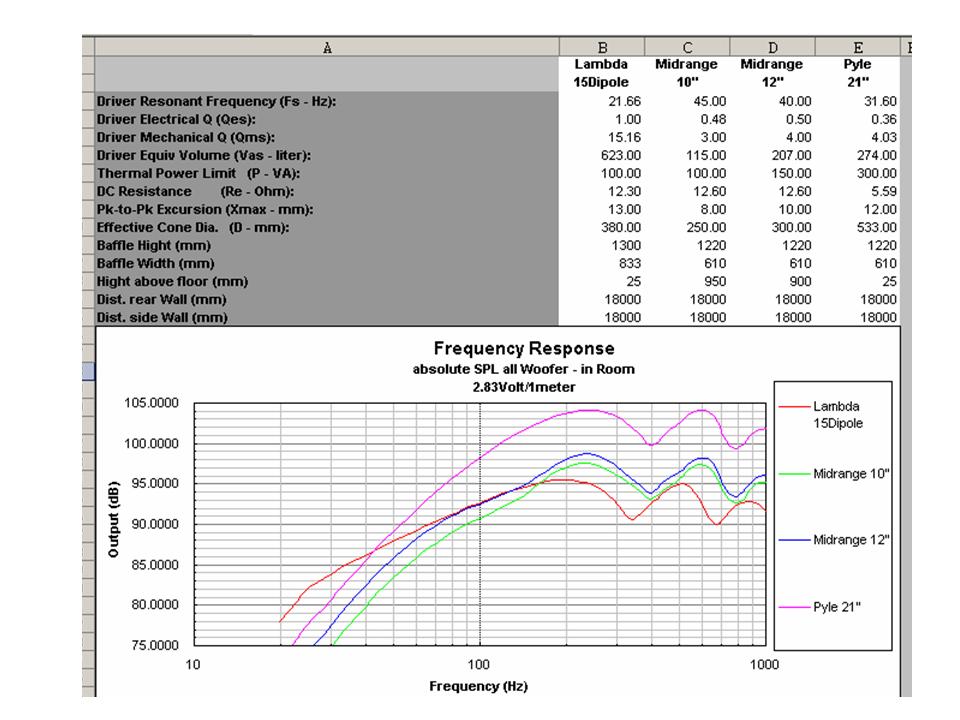This screenshot has width=960, height=720.
Task: Select column E header
Action: [857, 48]
